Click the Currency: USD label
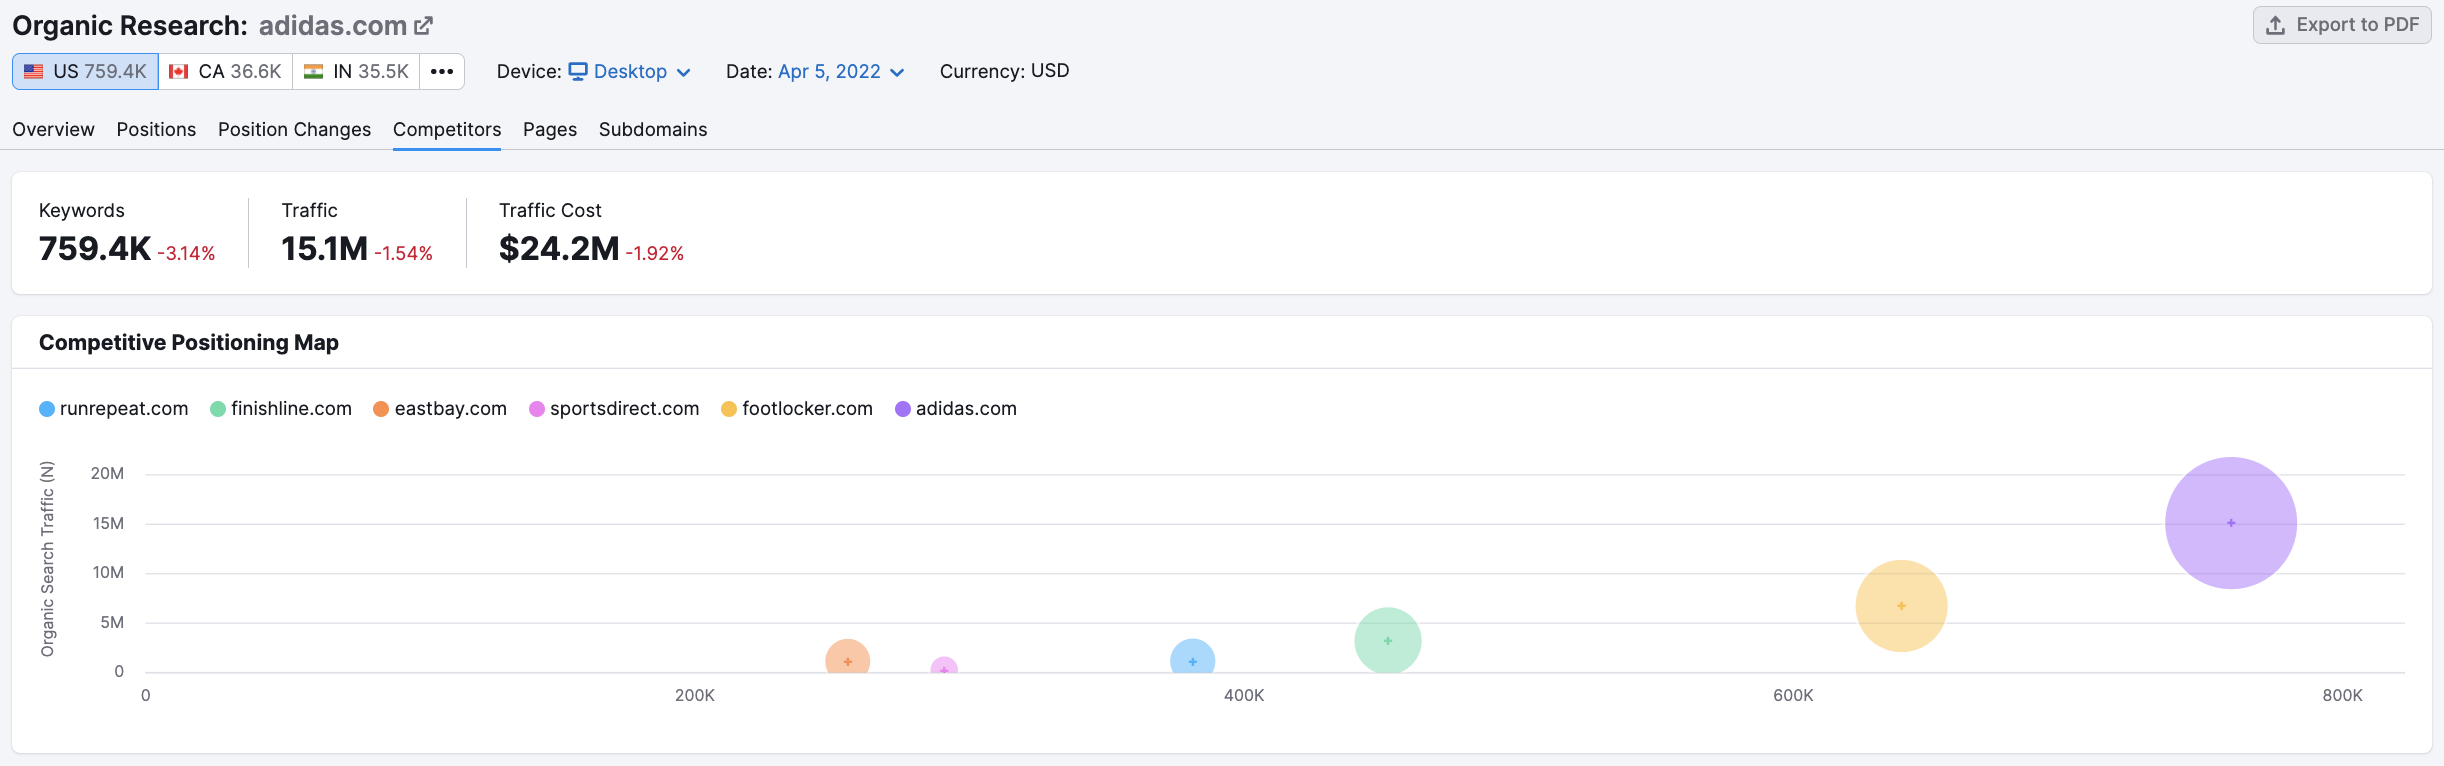This screenshot has width=2444, height=766. 1004,71
